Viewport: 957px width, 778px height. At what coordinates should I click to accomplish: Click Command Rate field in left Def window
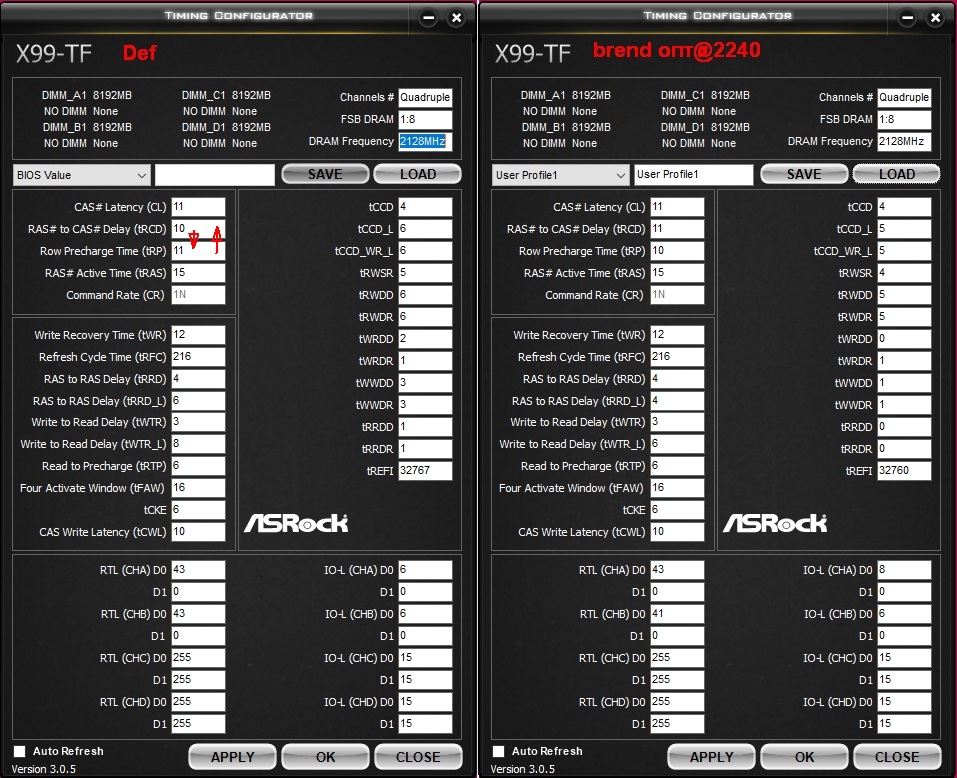[198, 295]
